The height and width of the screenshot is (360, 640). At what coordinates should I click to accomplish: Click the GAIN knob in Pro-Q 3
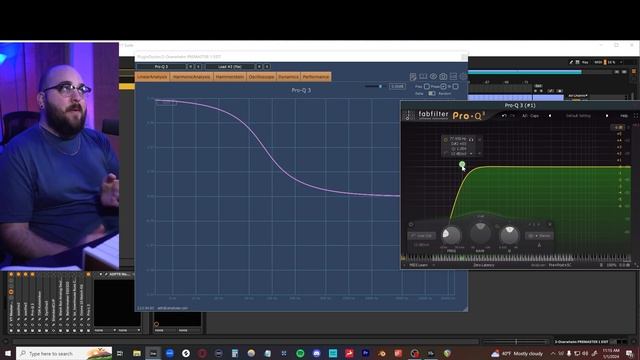(480, 233)
